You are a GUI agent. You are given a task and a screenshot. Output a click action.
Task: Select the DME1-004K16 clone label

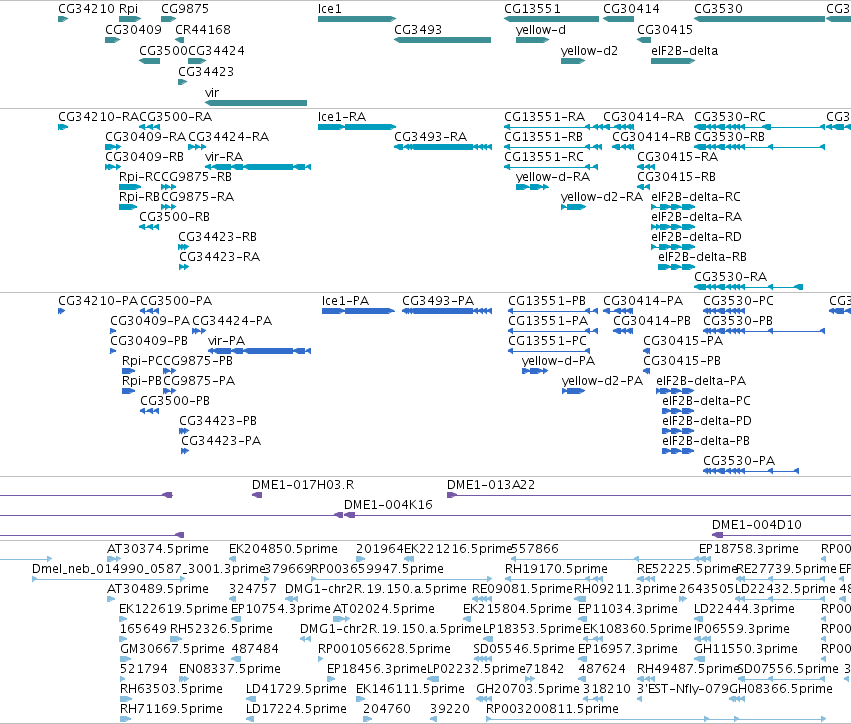point(388,505)
